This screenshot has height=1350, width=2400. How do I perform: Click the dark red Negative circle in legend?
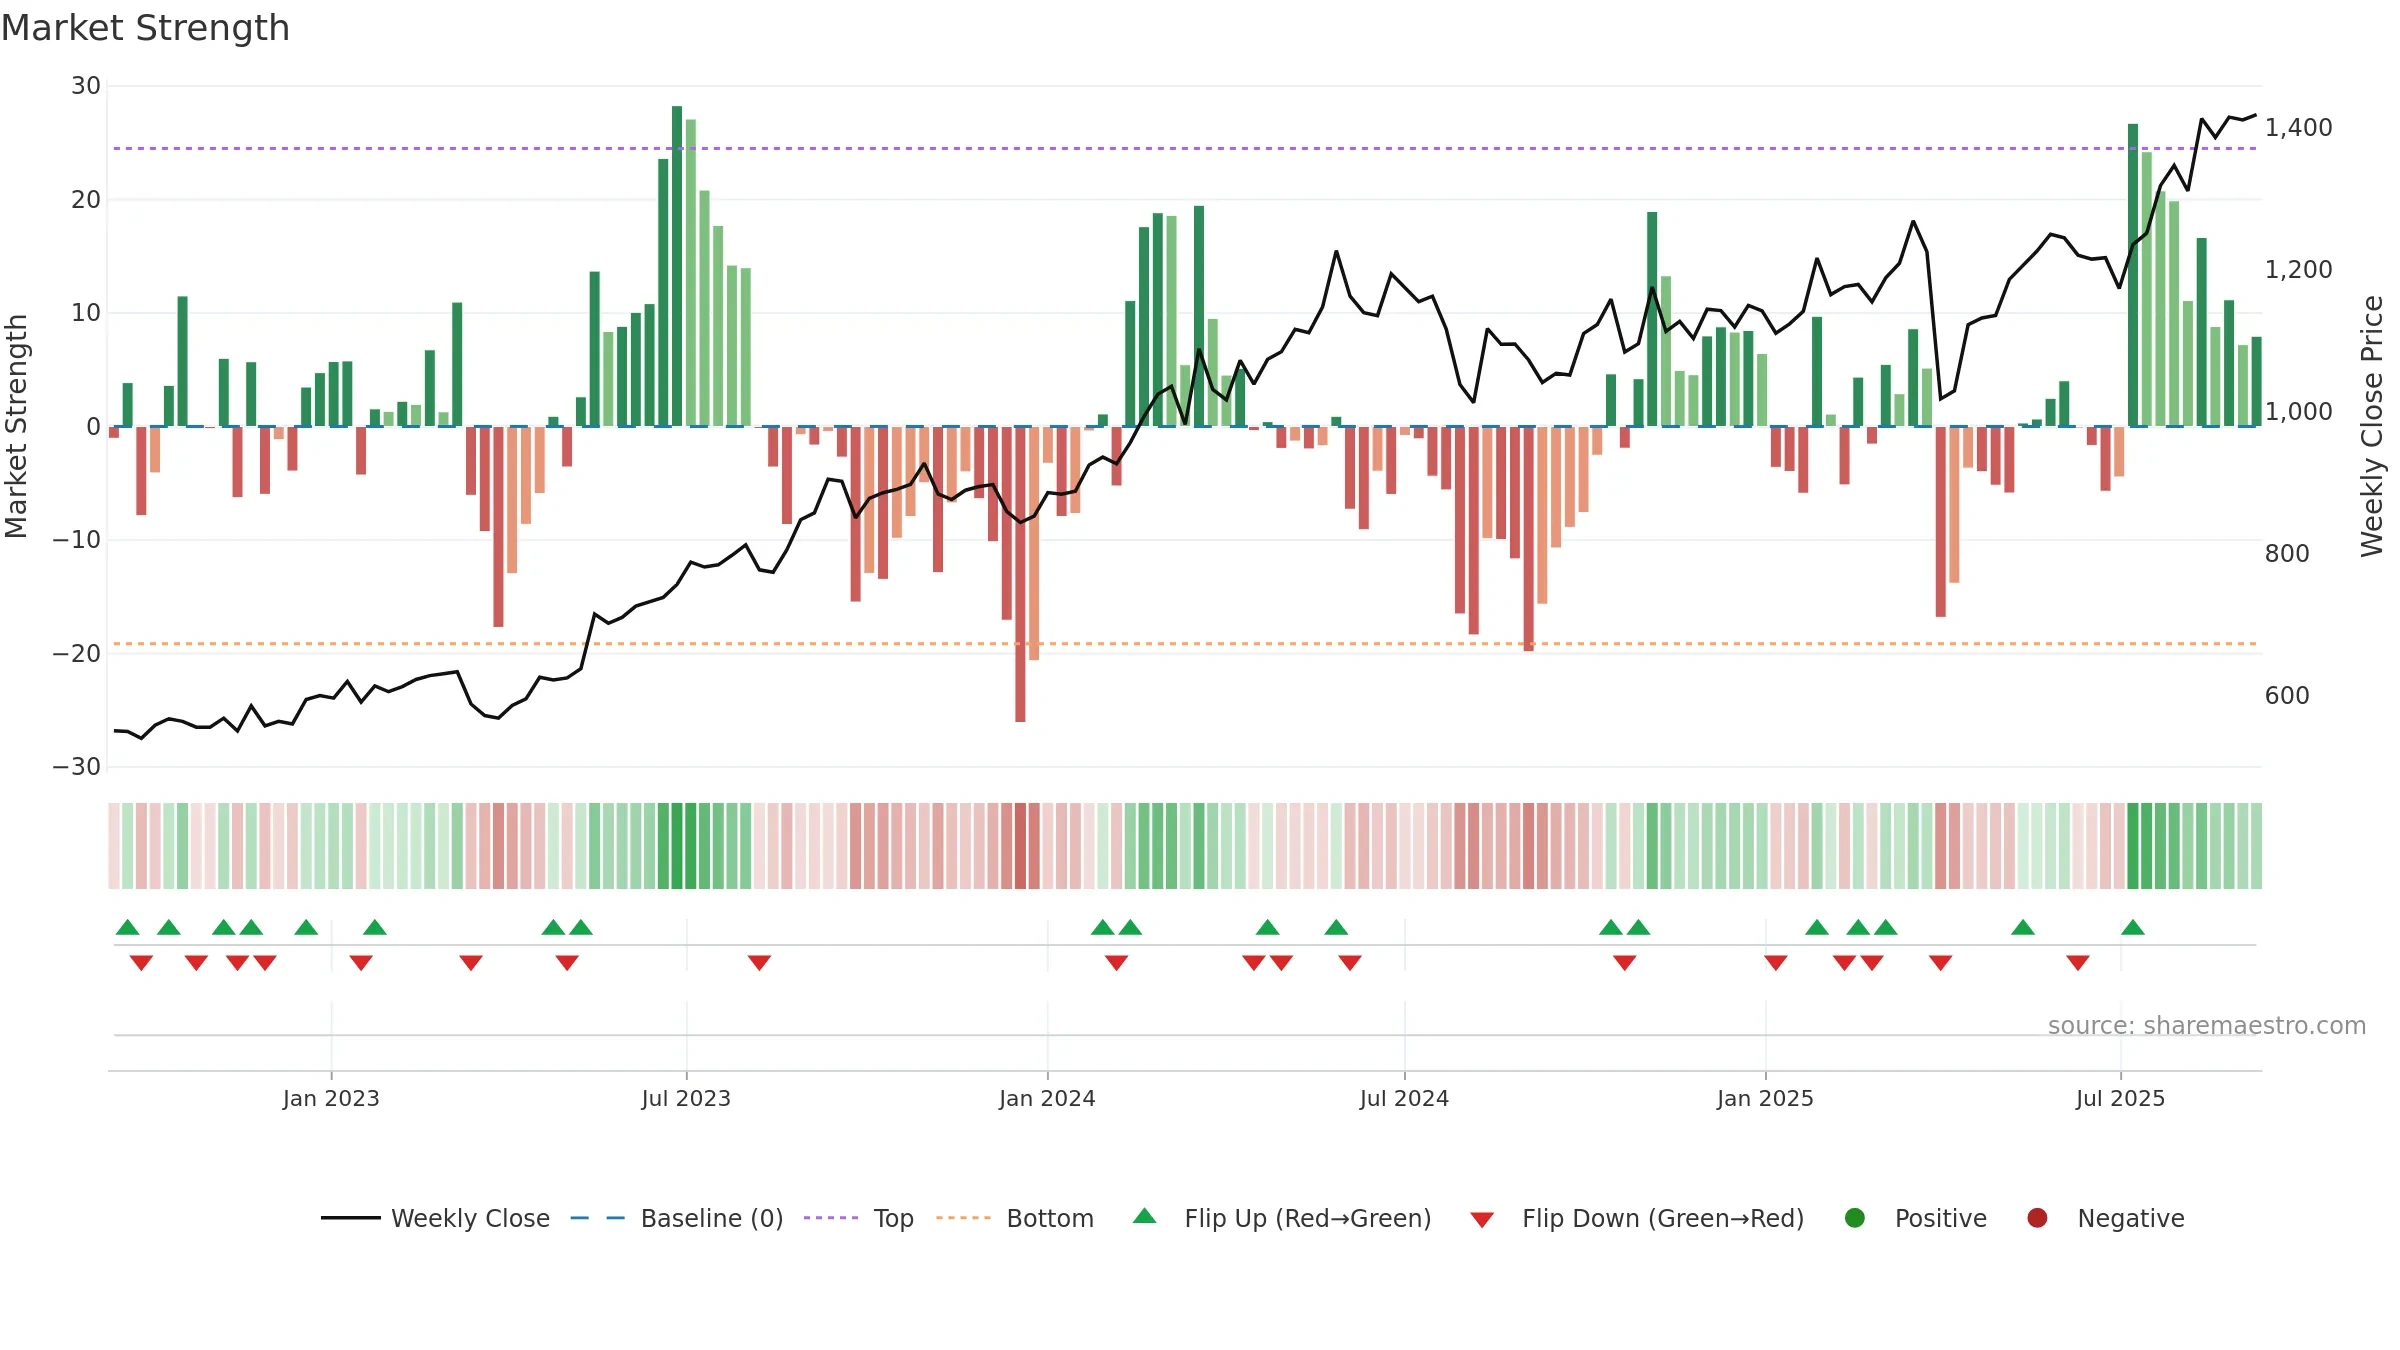[x=2037, y=1218]
